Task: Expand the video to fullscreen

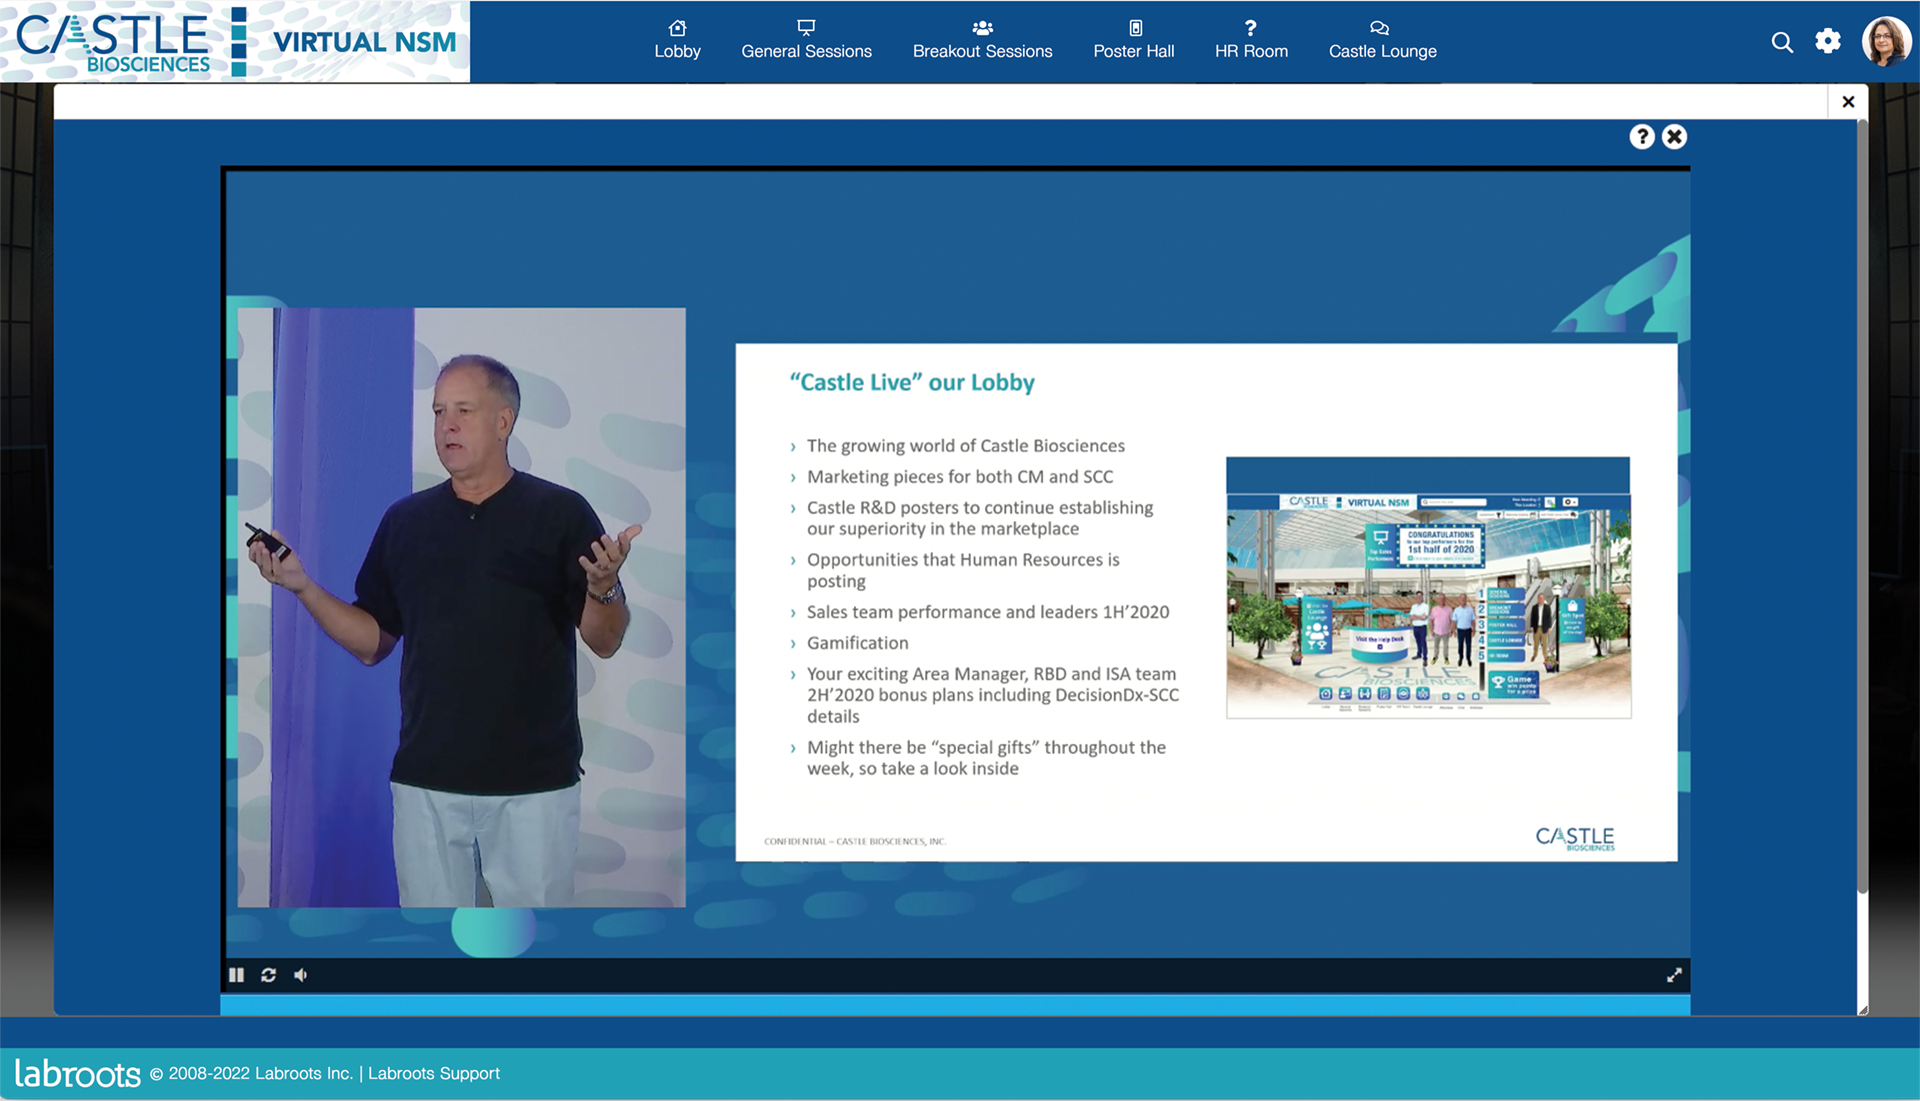Action: click(x=1674, y=975)
